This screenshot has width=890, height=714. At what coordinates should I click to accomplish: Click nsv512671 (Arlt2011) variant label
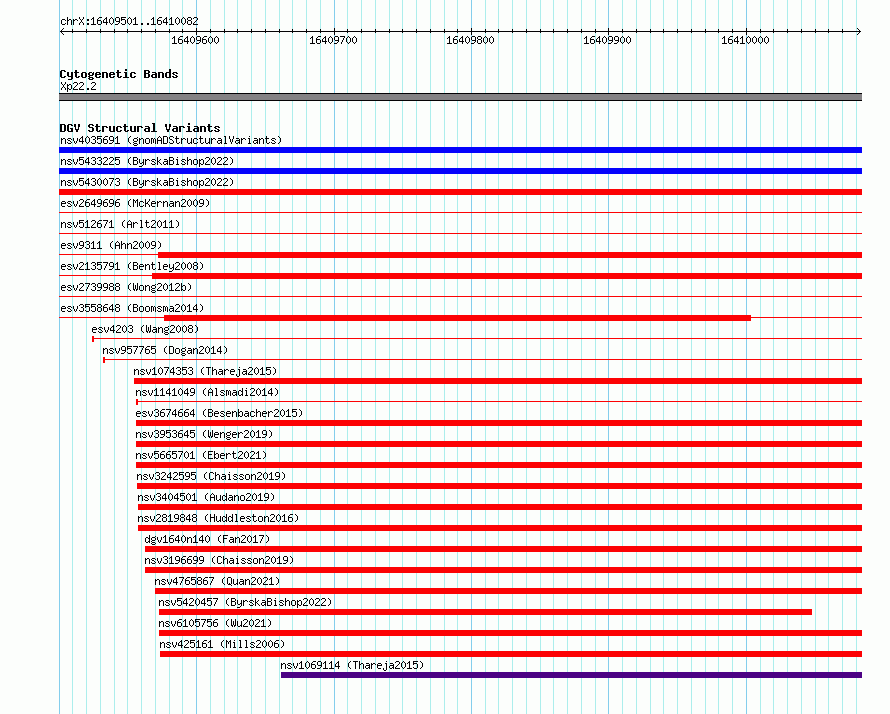pos(120,224)
